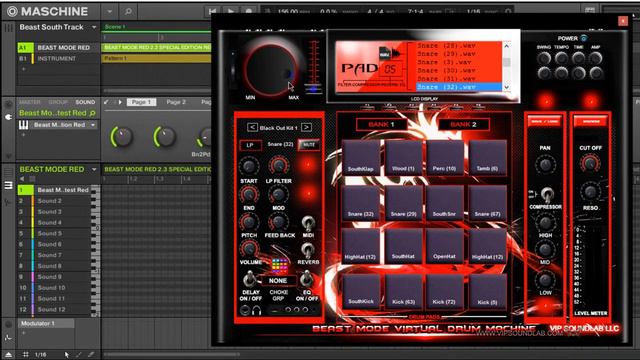Image resolution: width=640 pixels, height=360 pixels.
Task: Click the PAN knob
Action: point(545,164)
